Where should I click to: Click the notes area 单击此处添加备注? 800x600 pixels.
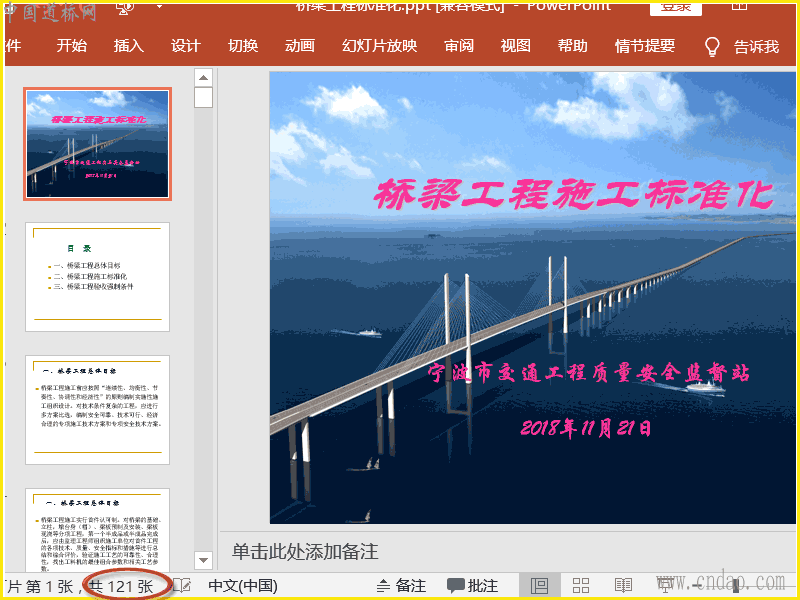click(x=305, y=552)
